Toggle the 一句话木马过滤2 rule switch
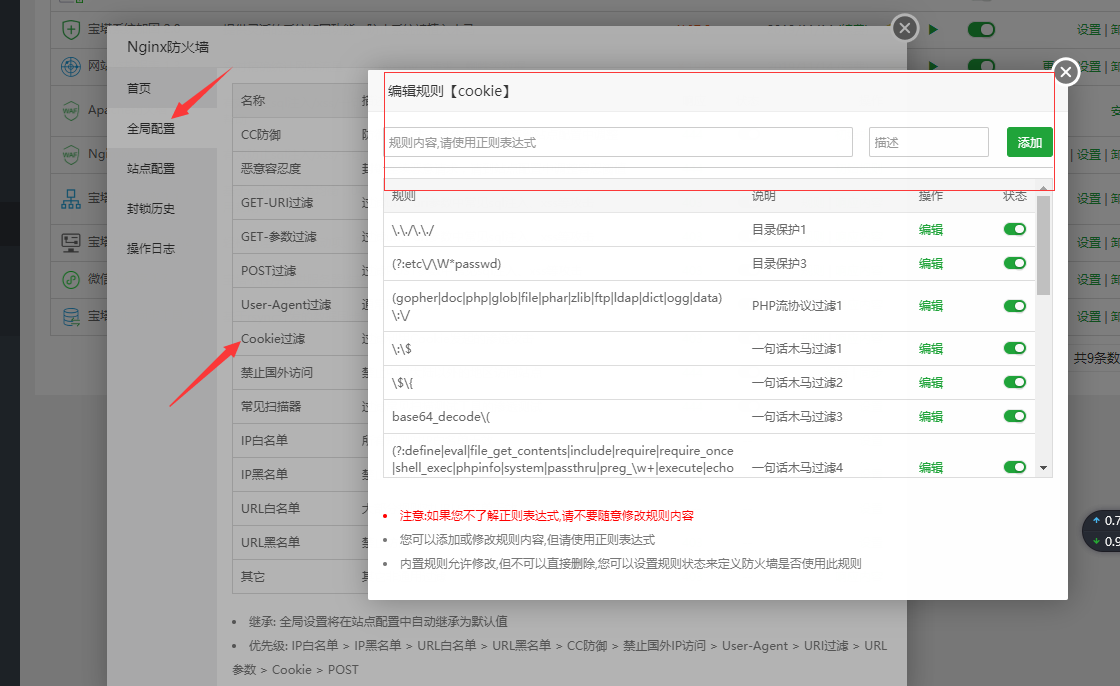This screenshot has height=686, width=1120. (1014, 382)
